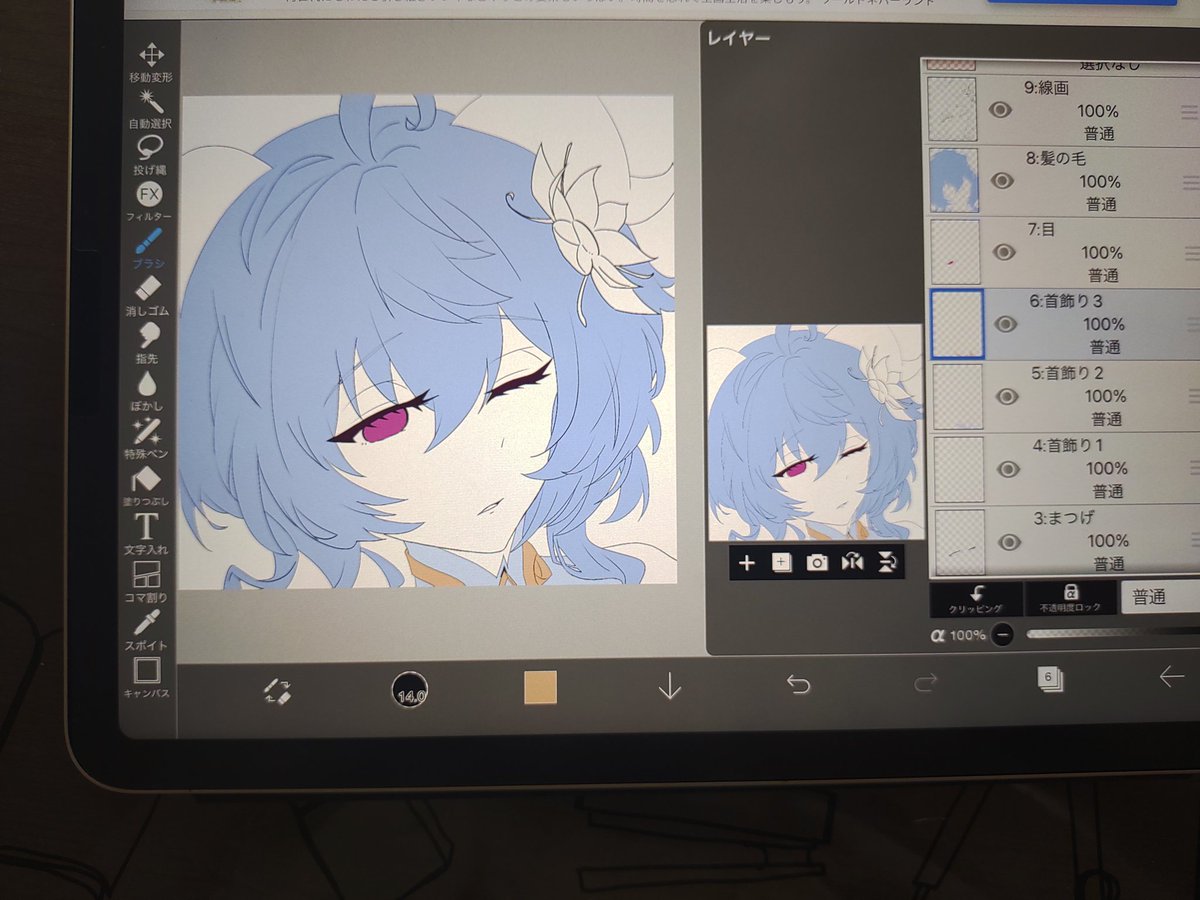The image size is (1200, 900).
Task: Select the 5:首飾り2 layer thumbnail
Action: pos(959,397)
